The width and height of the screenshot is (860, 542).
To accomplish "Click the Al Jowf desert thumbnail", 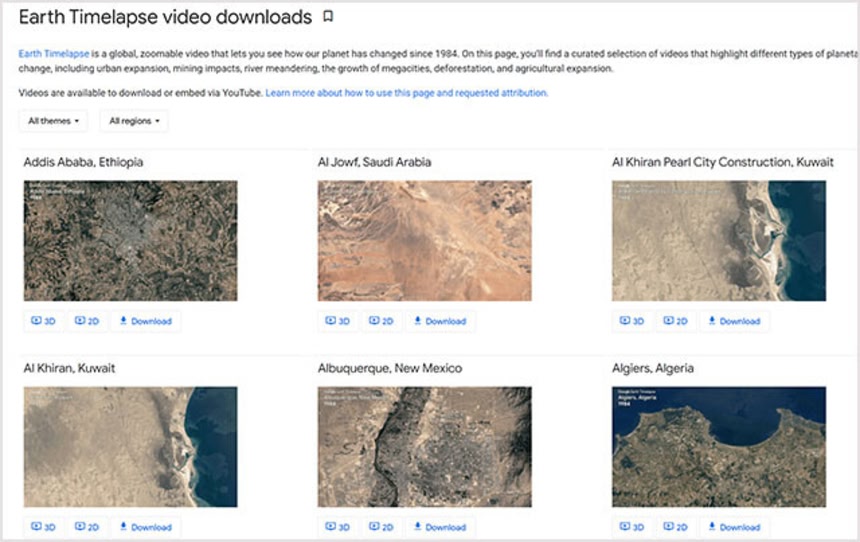I will click(424, 241).
